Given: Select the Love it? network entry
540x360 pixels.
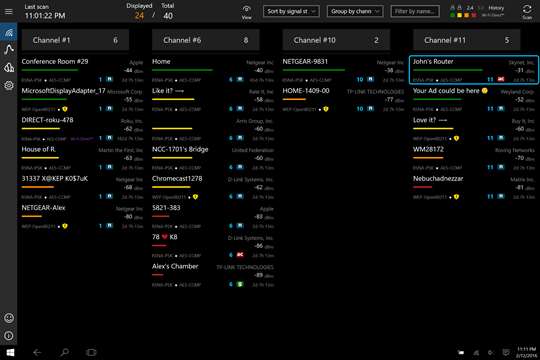Looking at the screenshot, I should tap(474, 129).
